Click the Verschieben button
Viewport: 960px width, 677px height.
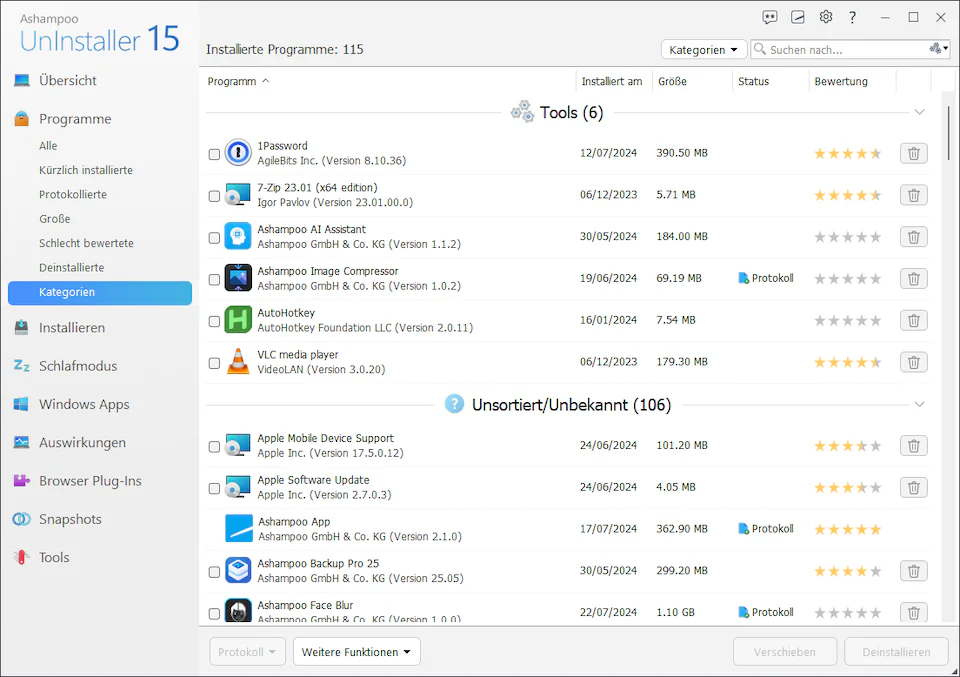[785, 652]
